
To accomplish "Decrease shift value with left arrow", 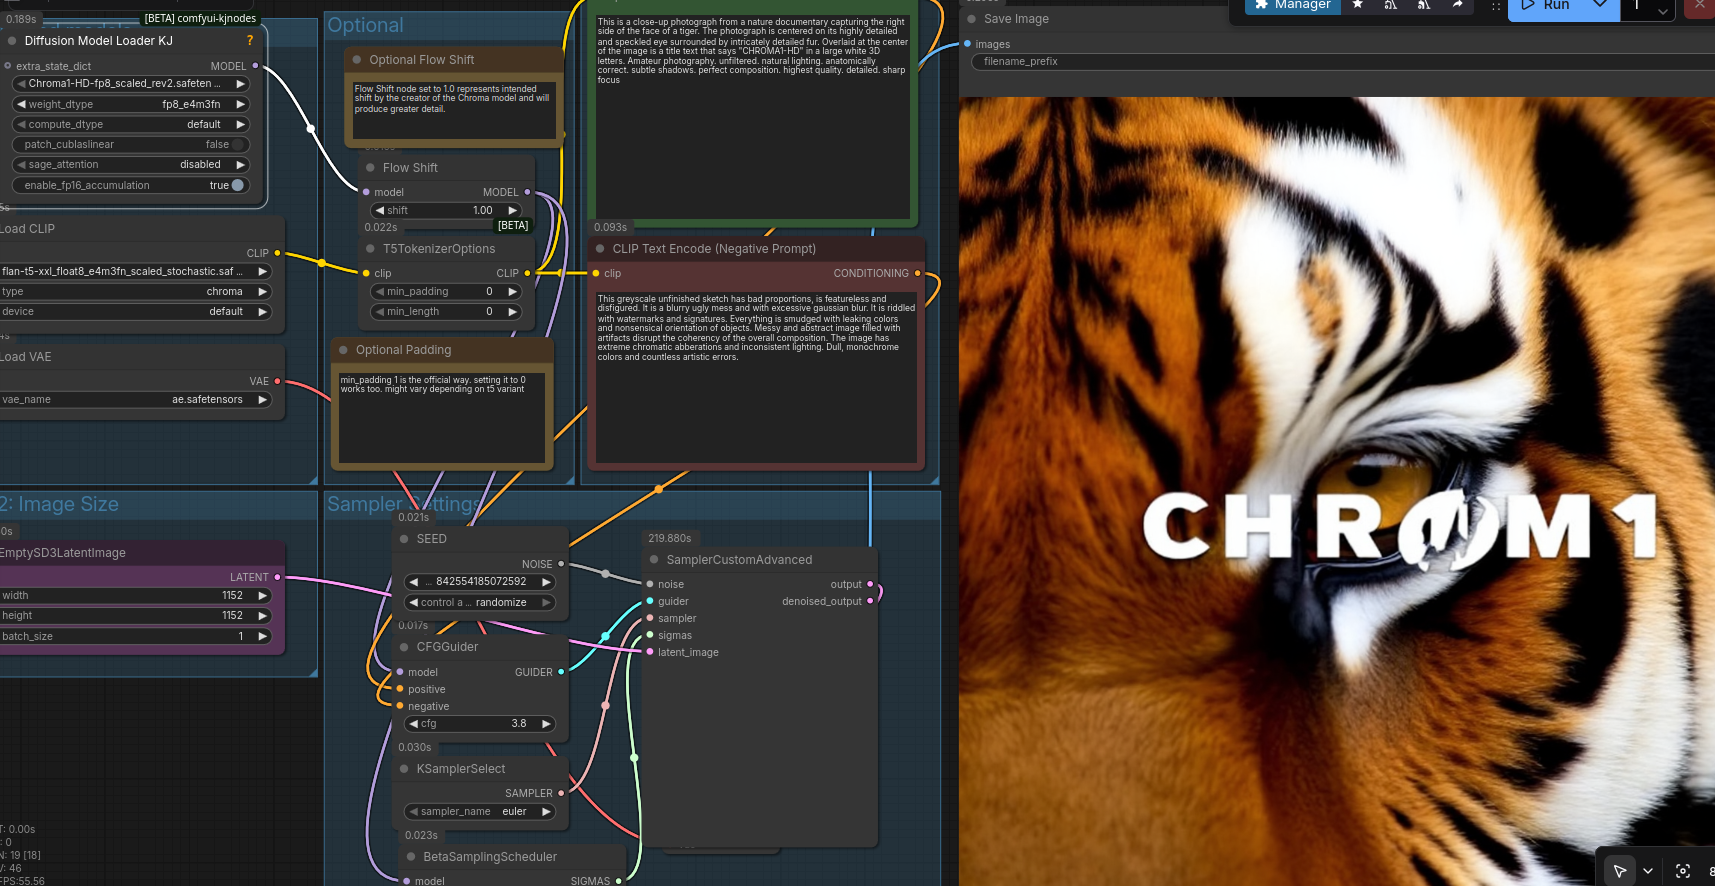I will [379, 210].
